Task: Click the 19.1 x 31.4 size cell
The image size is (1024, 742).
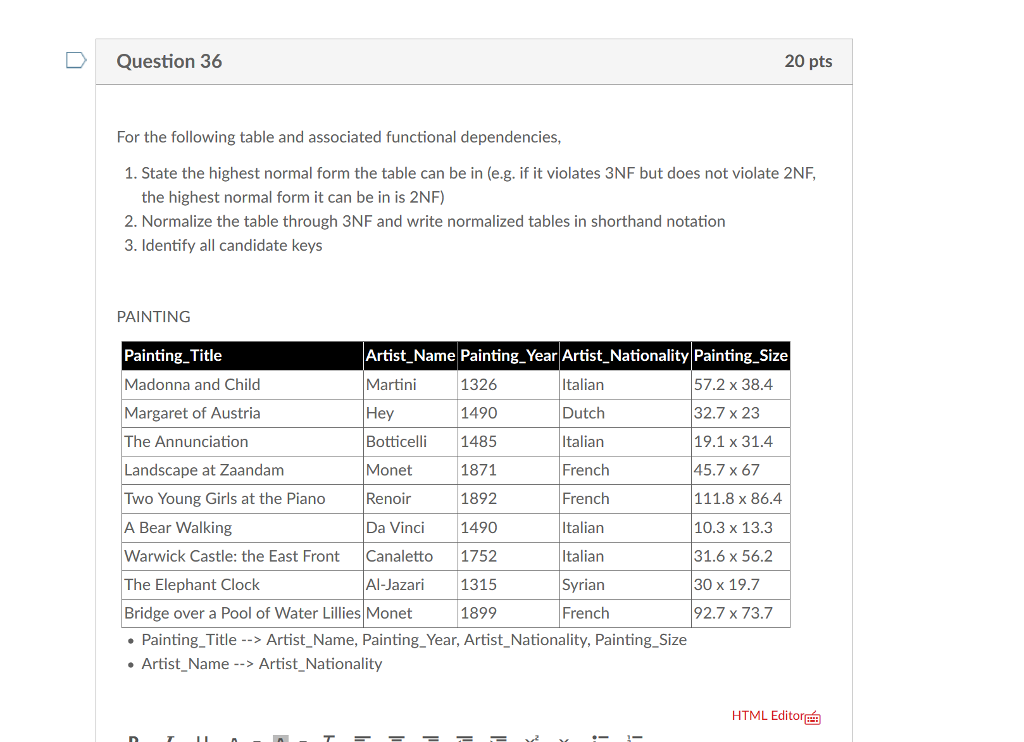Action: (x=741, y=442)
